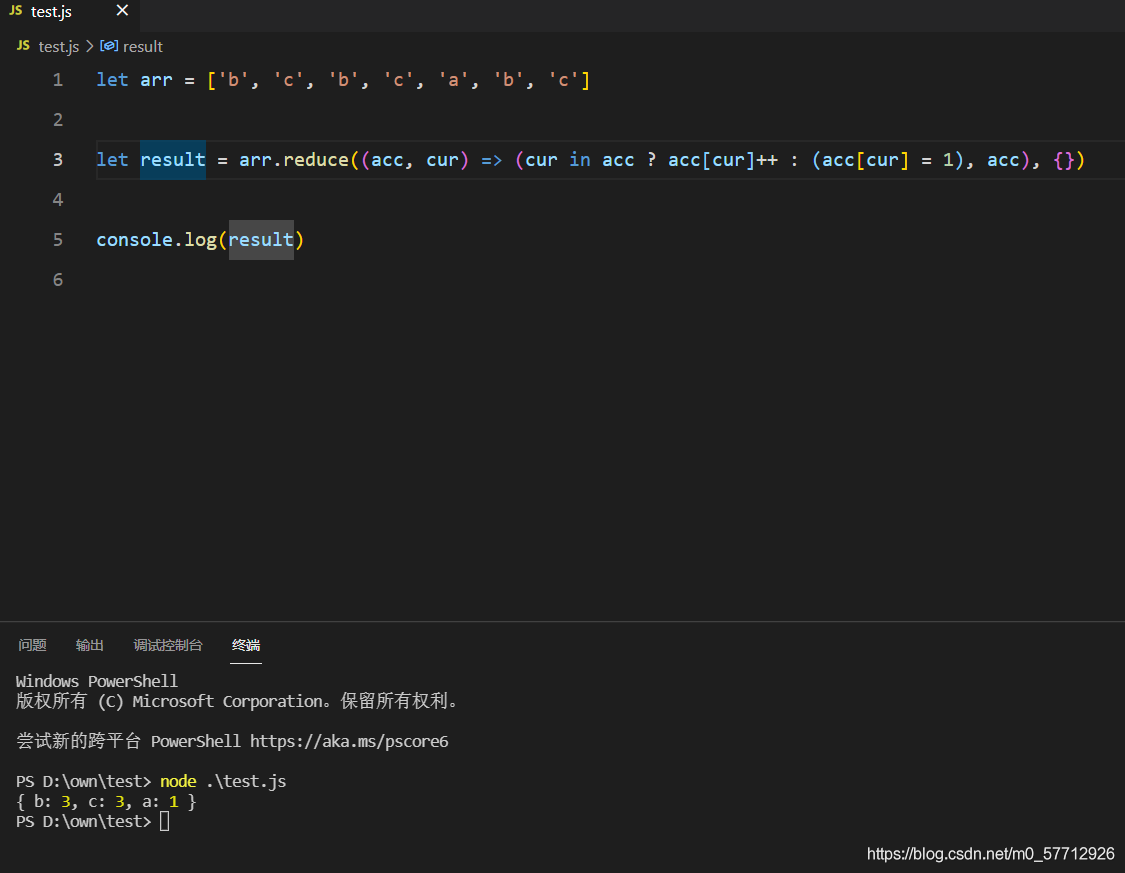The height and width of the screenshot is (873, 1125).
Task: Click line number 1 in gutter
Action: pyautogui.click(x=58, y=80)
